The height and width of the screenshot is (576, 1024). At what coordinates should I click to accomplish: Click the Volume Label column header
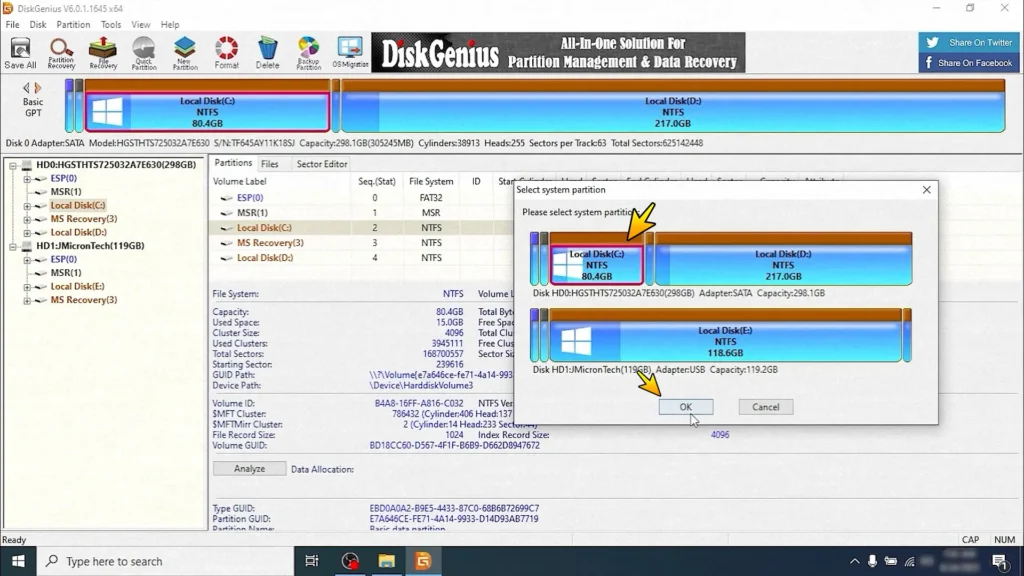240,181
